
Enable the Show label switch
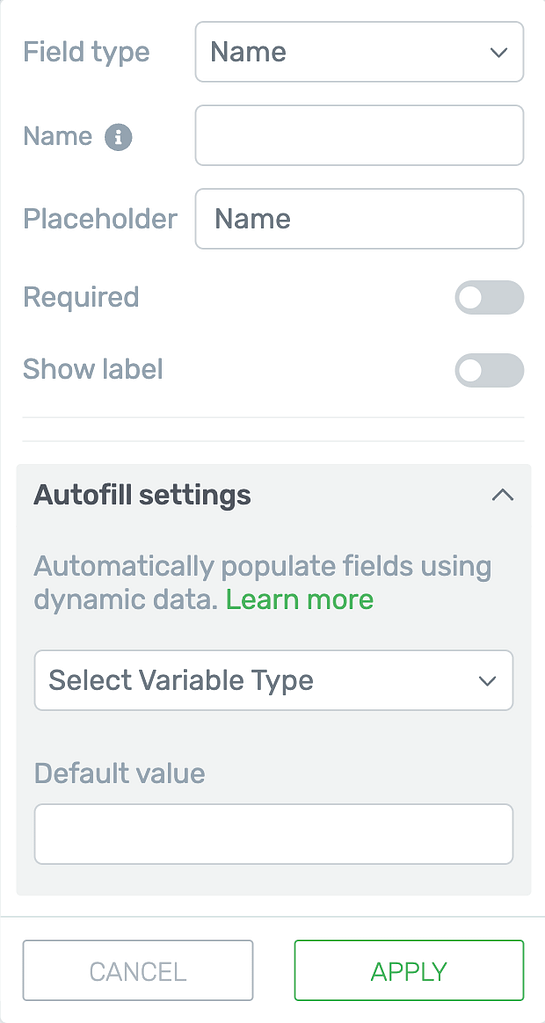[x=490, y=371]
